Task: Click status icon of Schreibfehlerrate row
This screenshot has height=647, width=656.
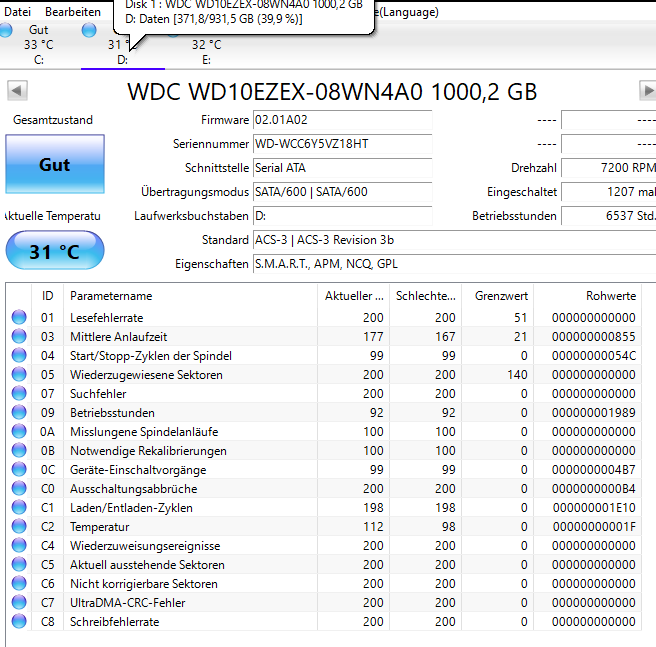Action: [19, 621]
